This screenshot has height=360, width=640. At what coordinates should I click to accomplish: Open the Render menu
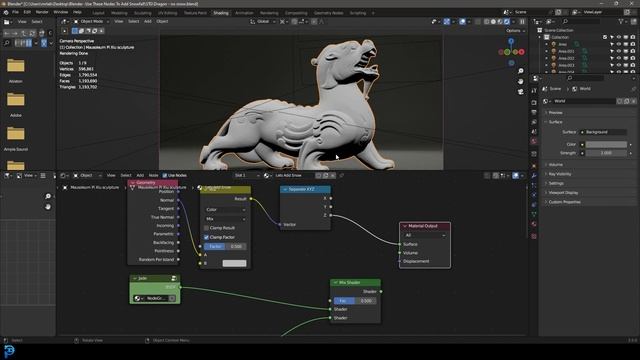[x=42, y=12]
